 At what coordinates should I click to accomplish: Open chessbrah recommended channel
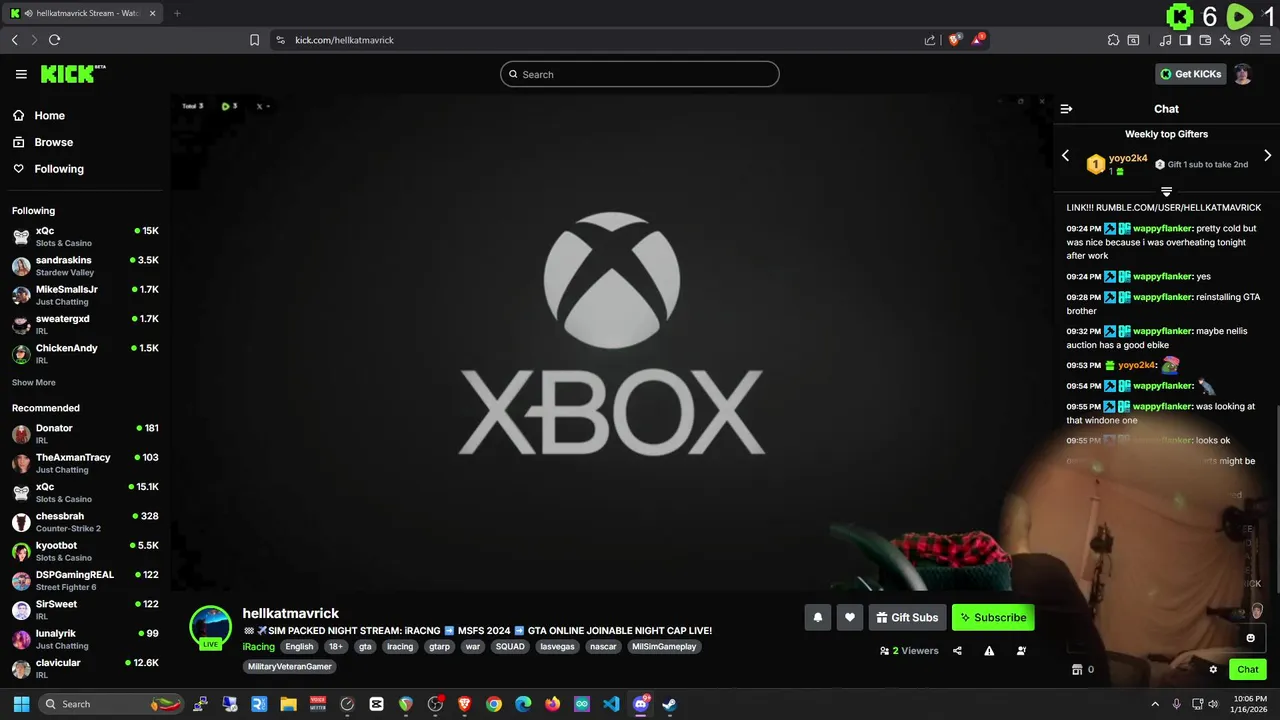tap(85, 521)
